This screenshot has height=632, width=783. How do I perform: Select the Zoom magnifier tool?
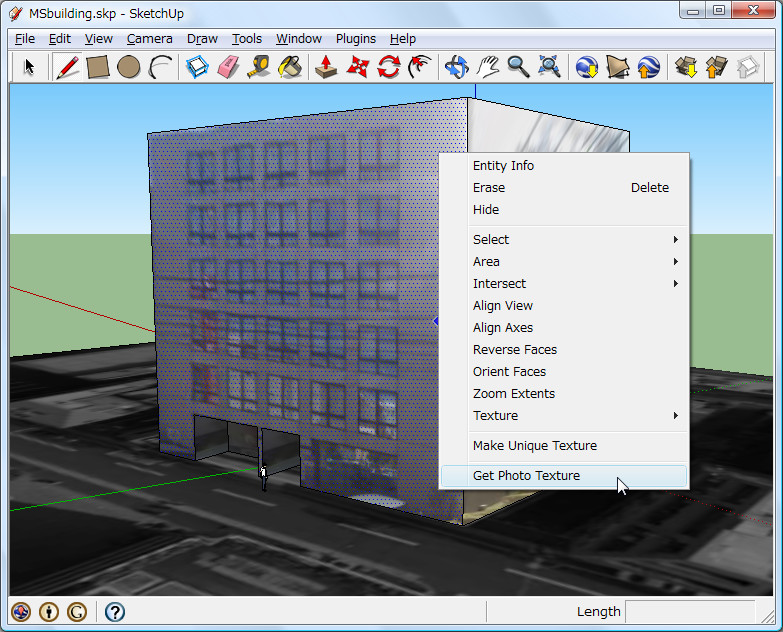tap(518, 67)
